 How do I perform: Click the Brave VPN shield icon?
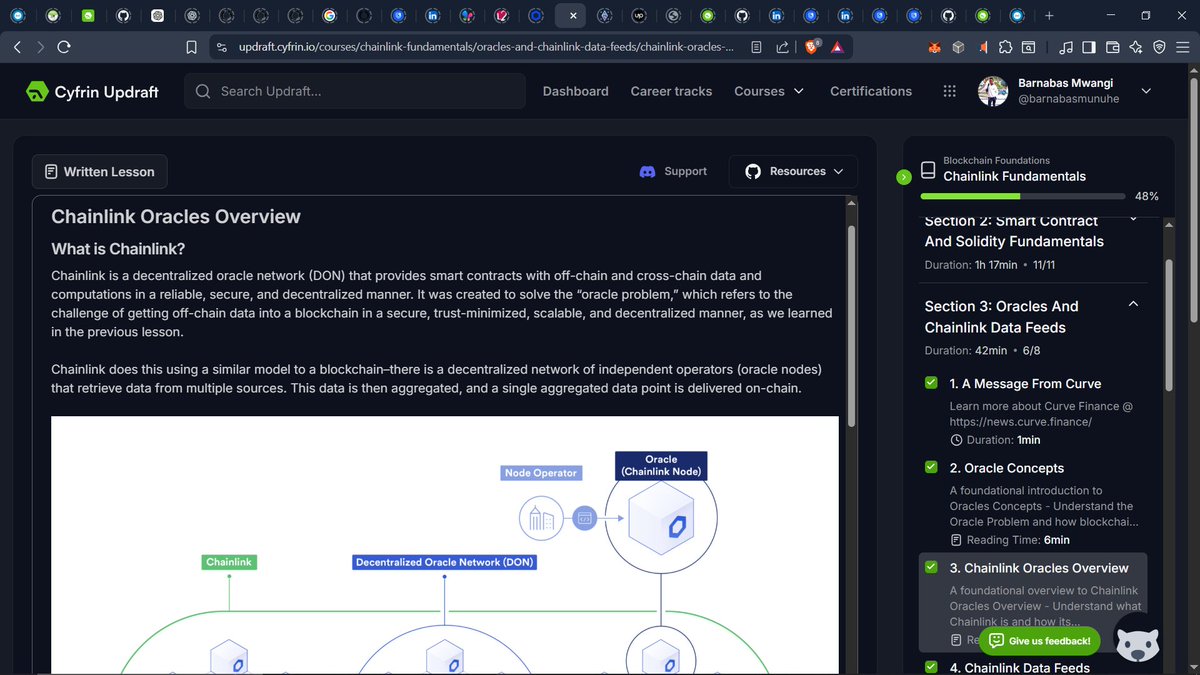[1160, 47]
